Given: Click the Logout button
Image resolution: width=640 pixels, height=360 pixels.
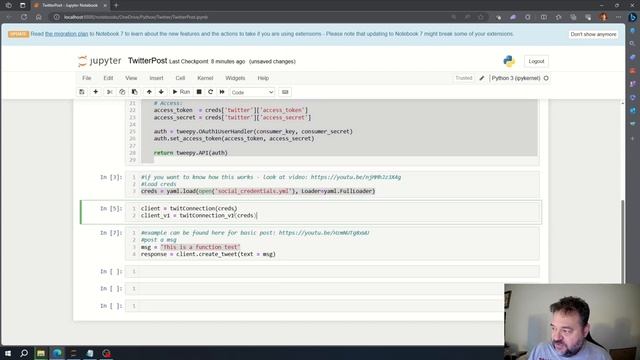Looking at the screenshot, I should point(536,61).
